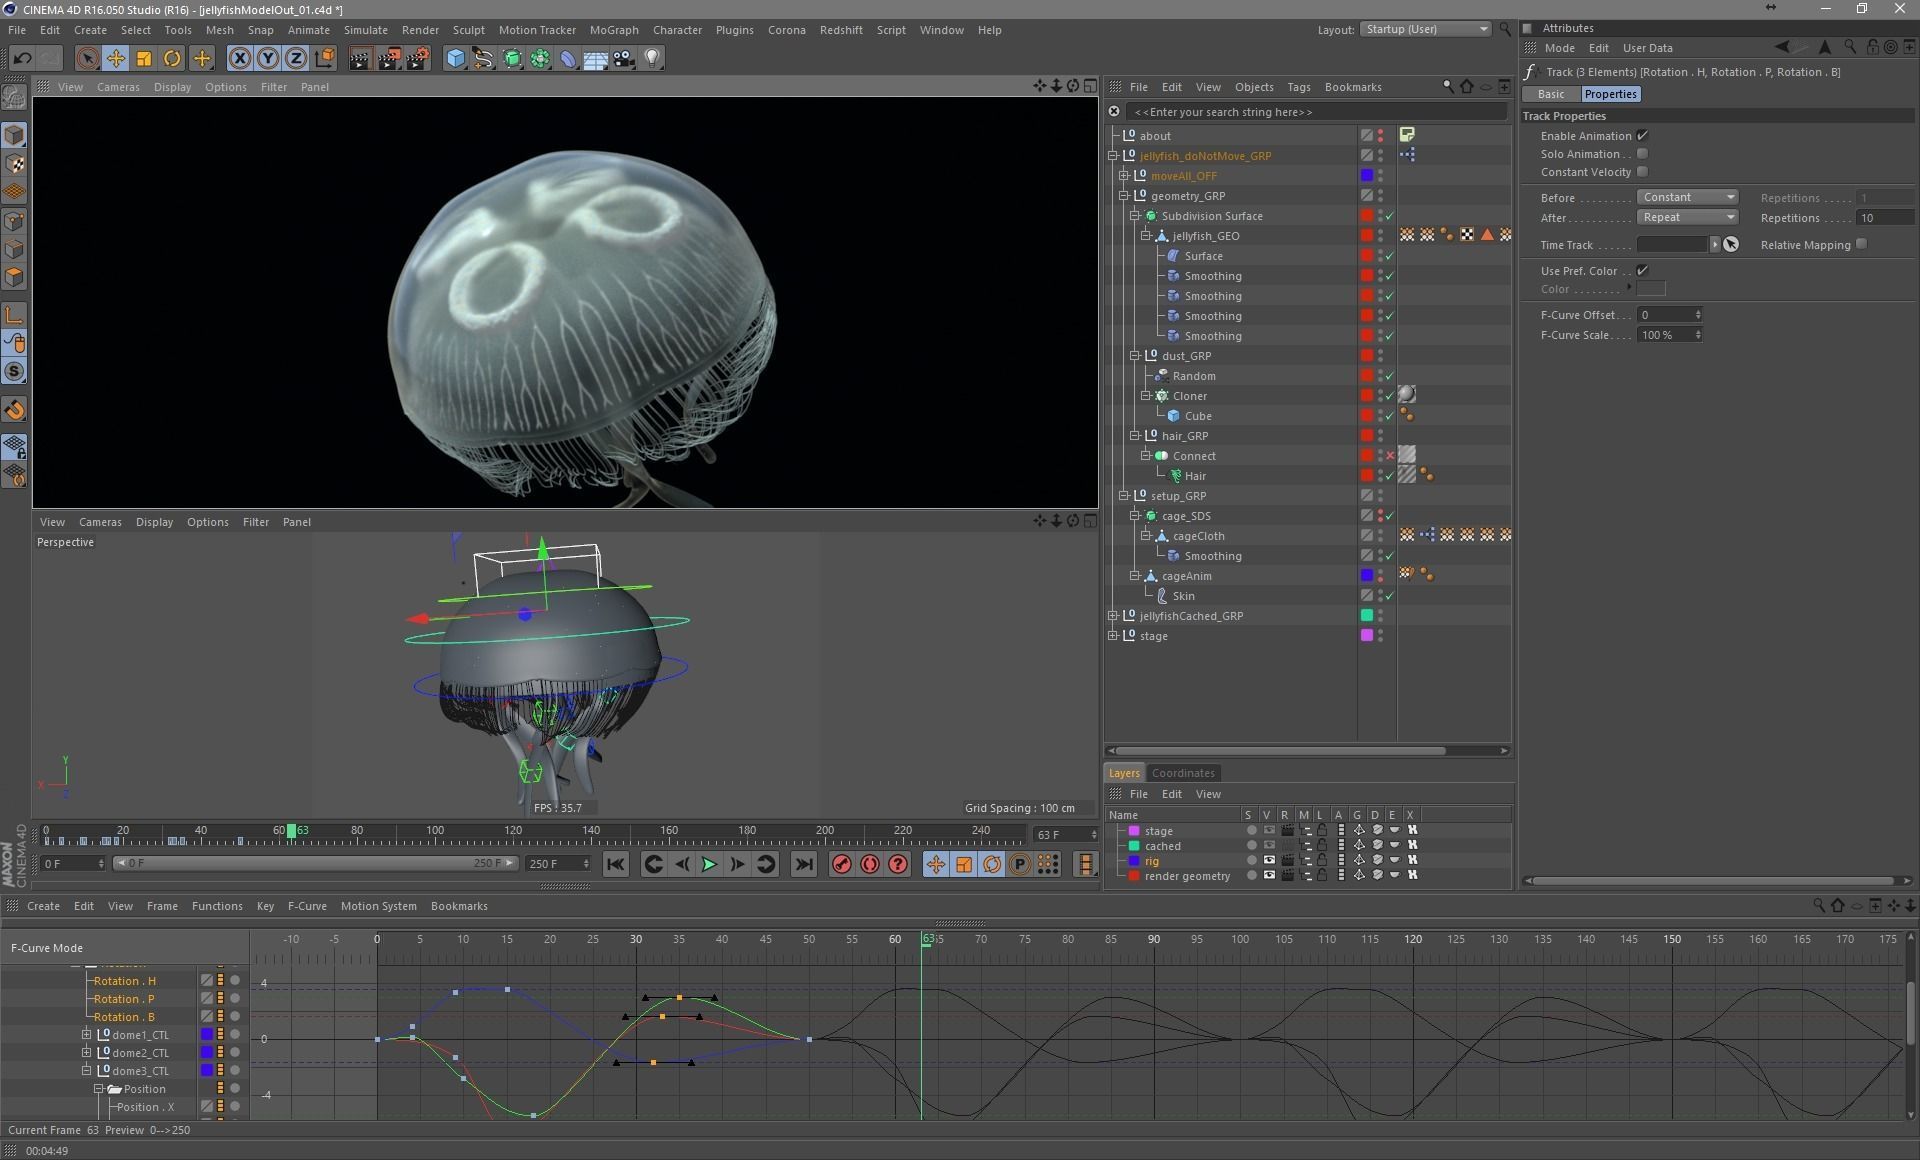Click User Data in Attributes menu
Screen dimensions: 1920x1160
[x=1647, y=48]
